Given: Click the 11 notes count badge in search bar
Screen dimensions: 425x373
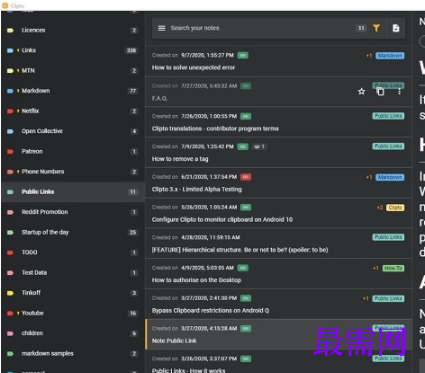Looking at the screenshot, I should (x=361, y=28).
